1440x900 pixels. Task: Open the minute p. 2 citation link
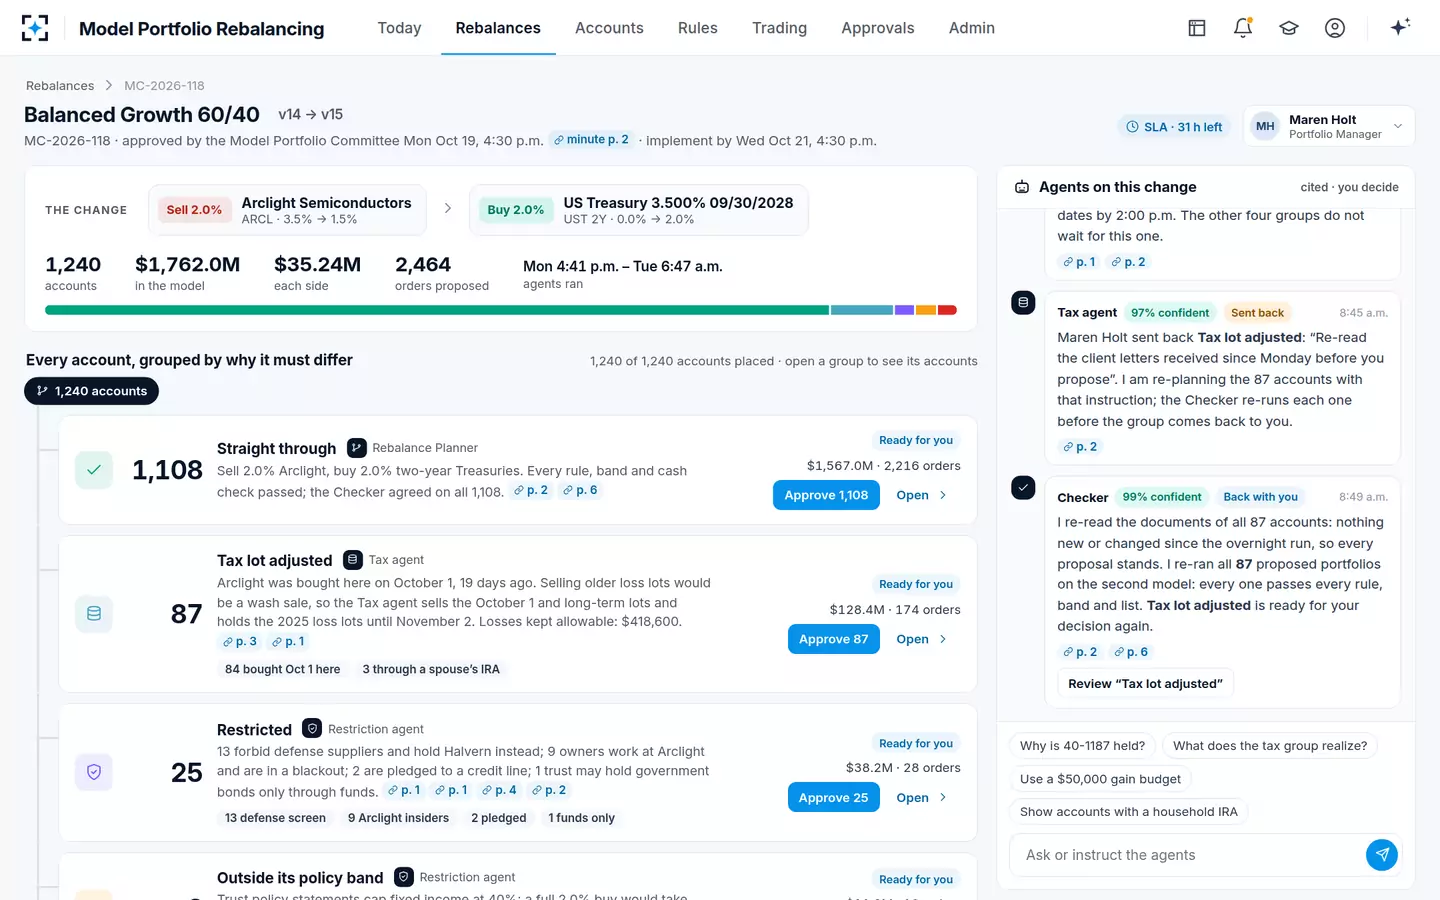pyautogui.click(x=591, y=140)
